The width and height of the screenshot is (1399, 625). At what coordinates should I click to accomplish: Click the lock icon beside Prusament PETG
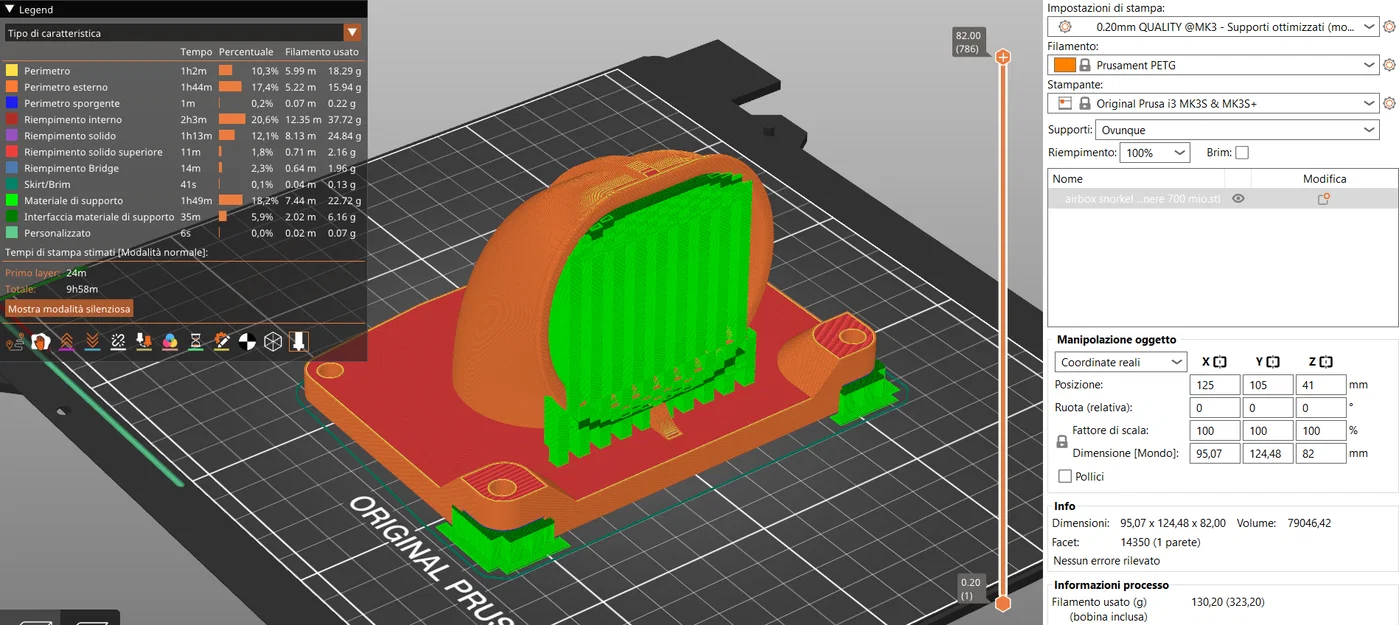point(1085,65)
